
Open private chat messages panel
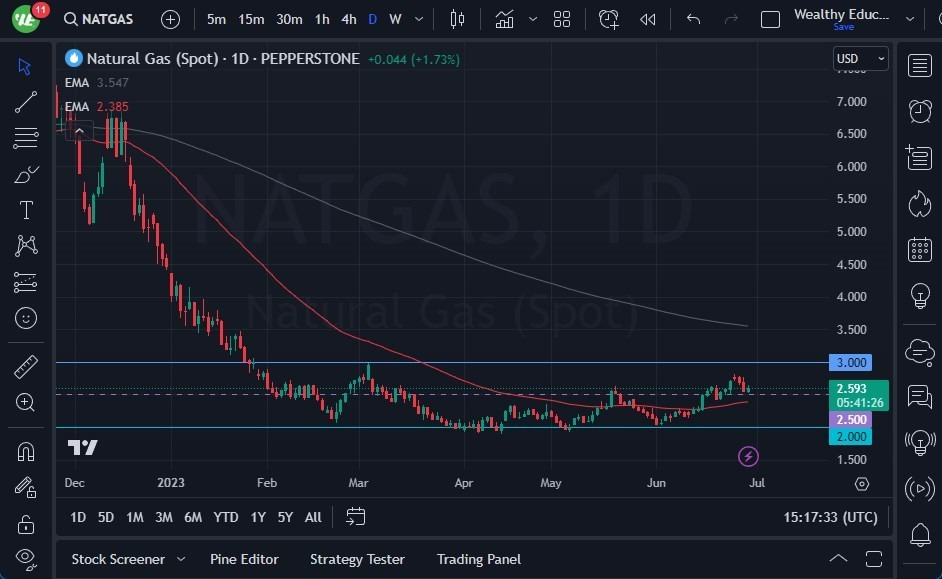click(x=920, y=397)
